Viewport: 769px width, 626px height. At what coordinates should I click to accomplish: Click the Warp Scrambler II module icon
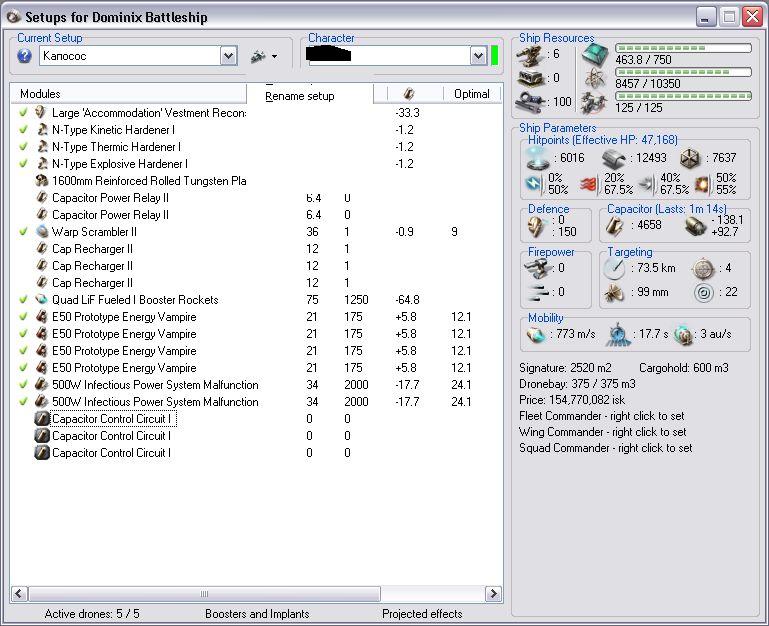(42, 231)
